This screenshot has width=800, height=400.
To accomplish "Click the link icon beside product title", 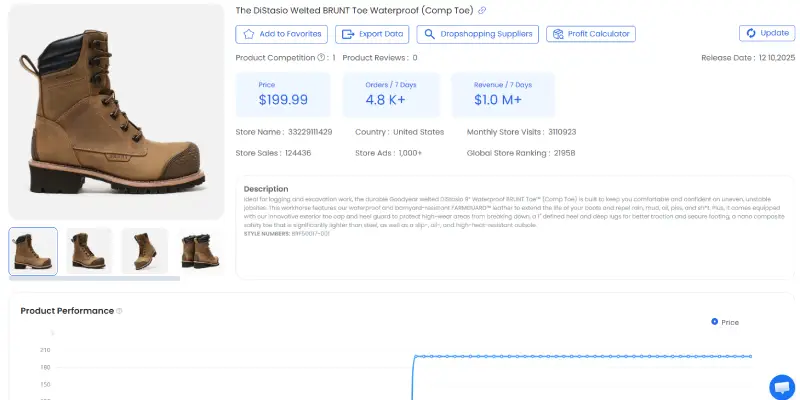I will (482, 10).
